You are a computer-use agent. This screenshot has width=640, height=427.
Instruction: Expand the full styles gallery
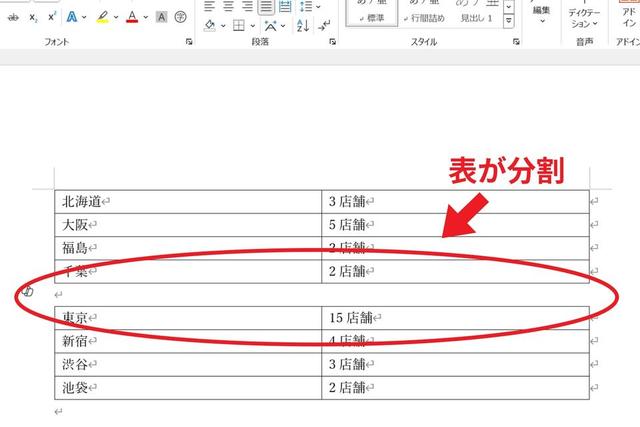pyautogui.click(x=509, y=20)
